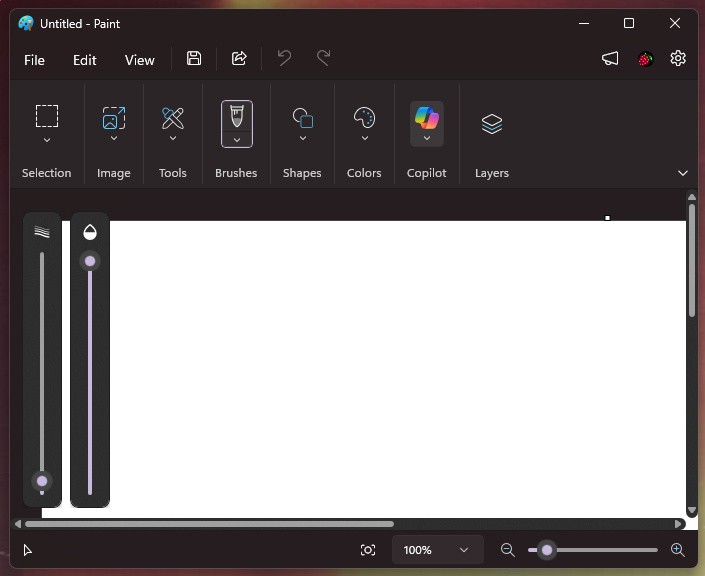Click the Copilot icon
Image resolution: width=705 pixels, height=576 pixels.
427,118
